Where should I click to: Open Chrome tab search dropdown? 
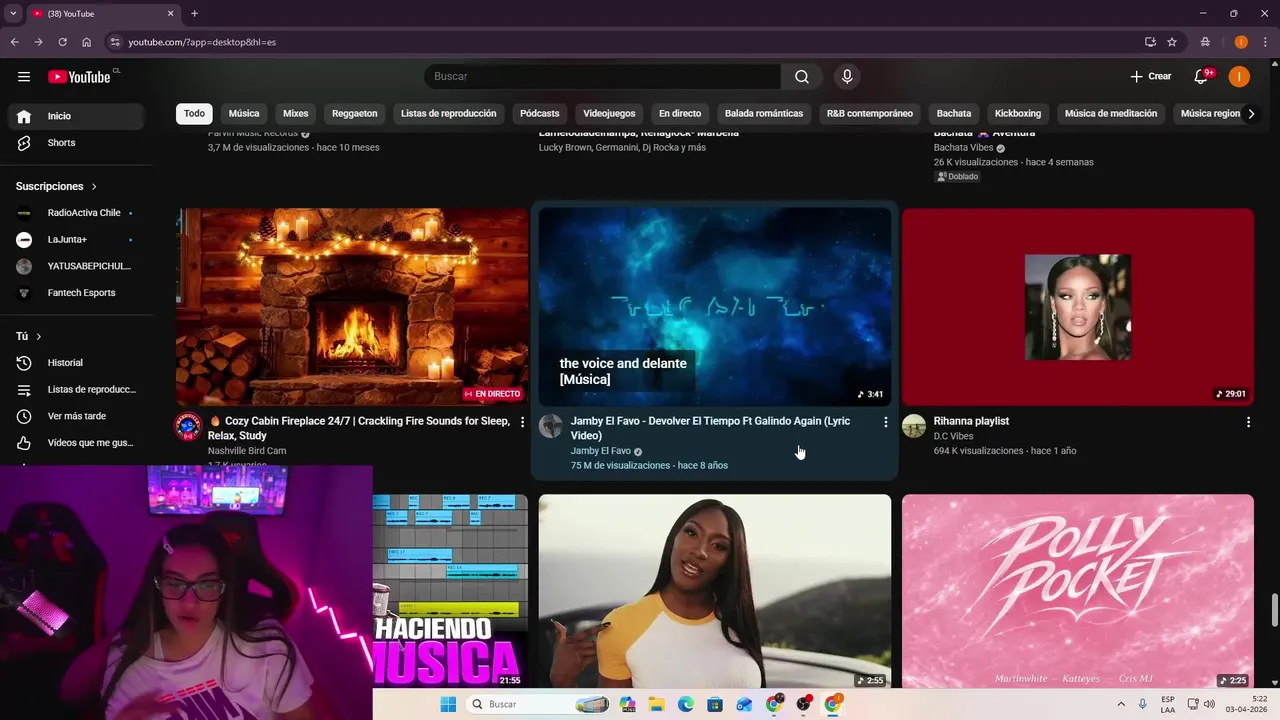(13, 13)
